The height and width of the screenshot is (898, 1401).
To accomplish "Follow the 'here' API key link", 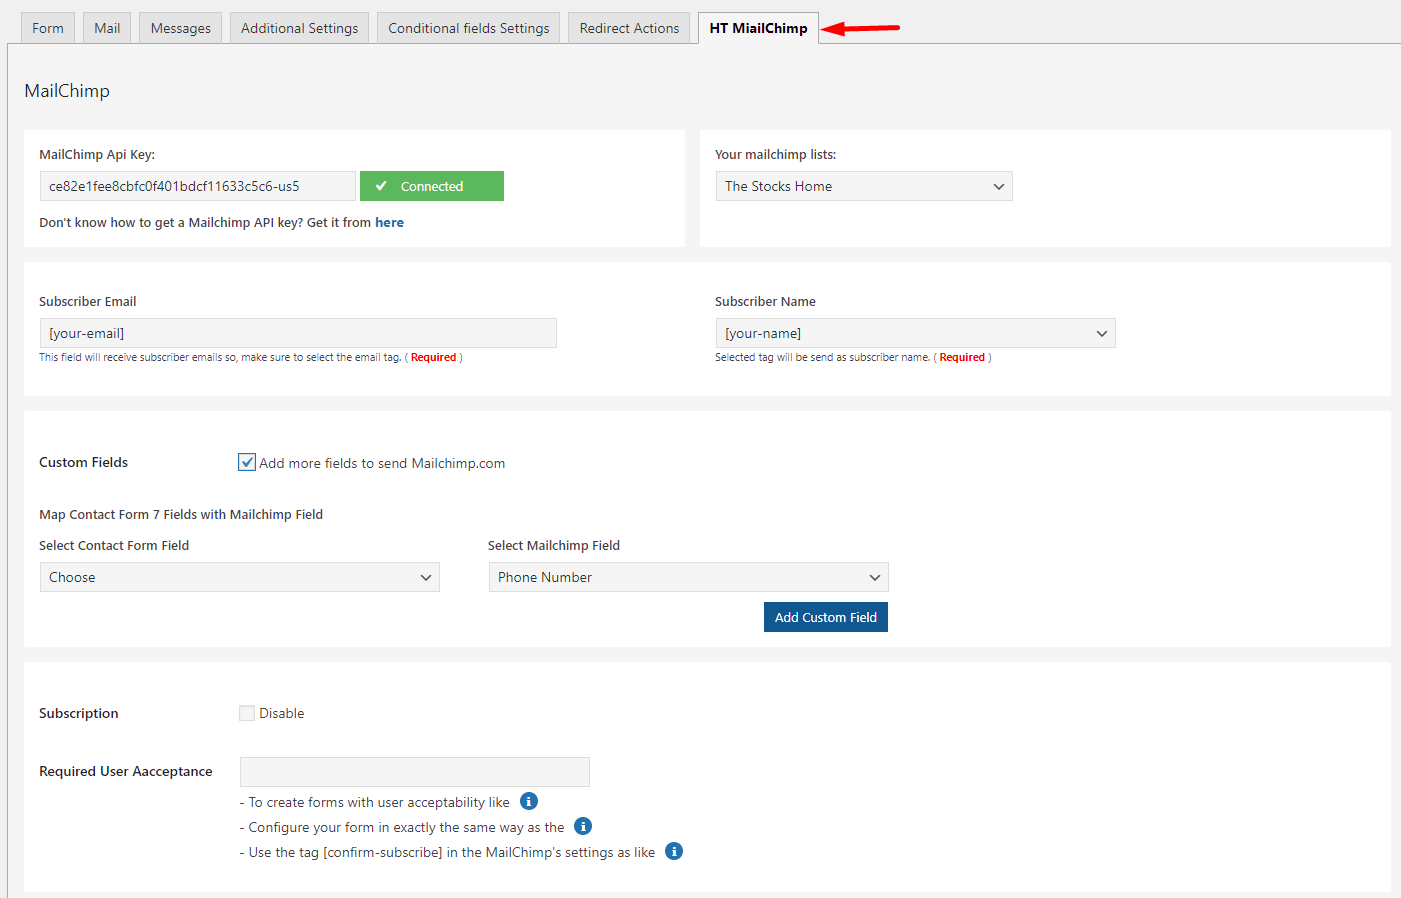I will pos(389,222).
